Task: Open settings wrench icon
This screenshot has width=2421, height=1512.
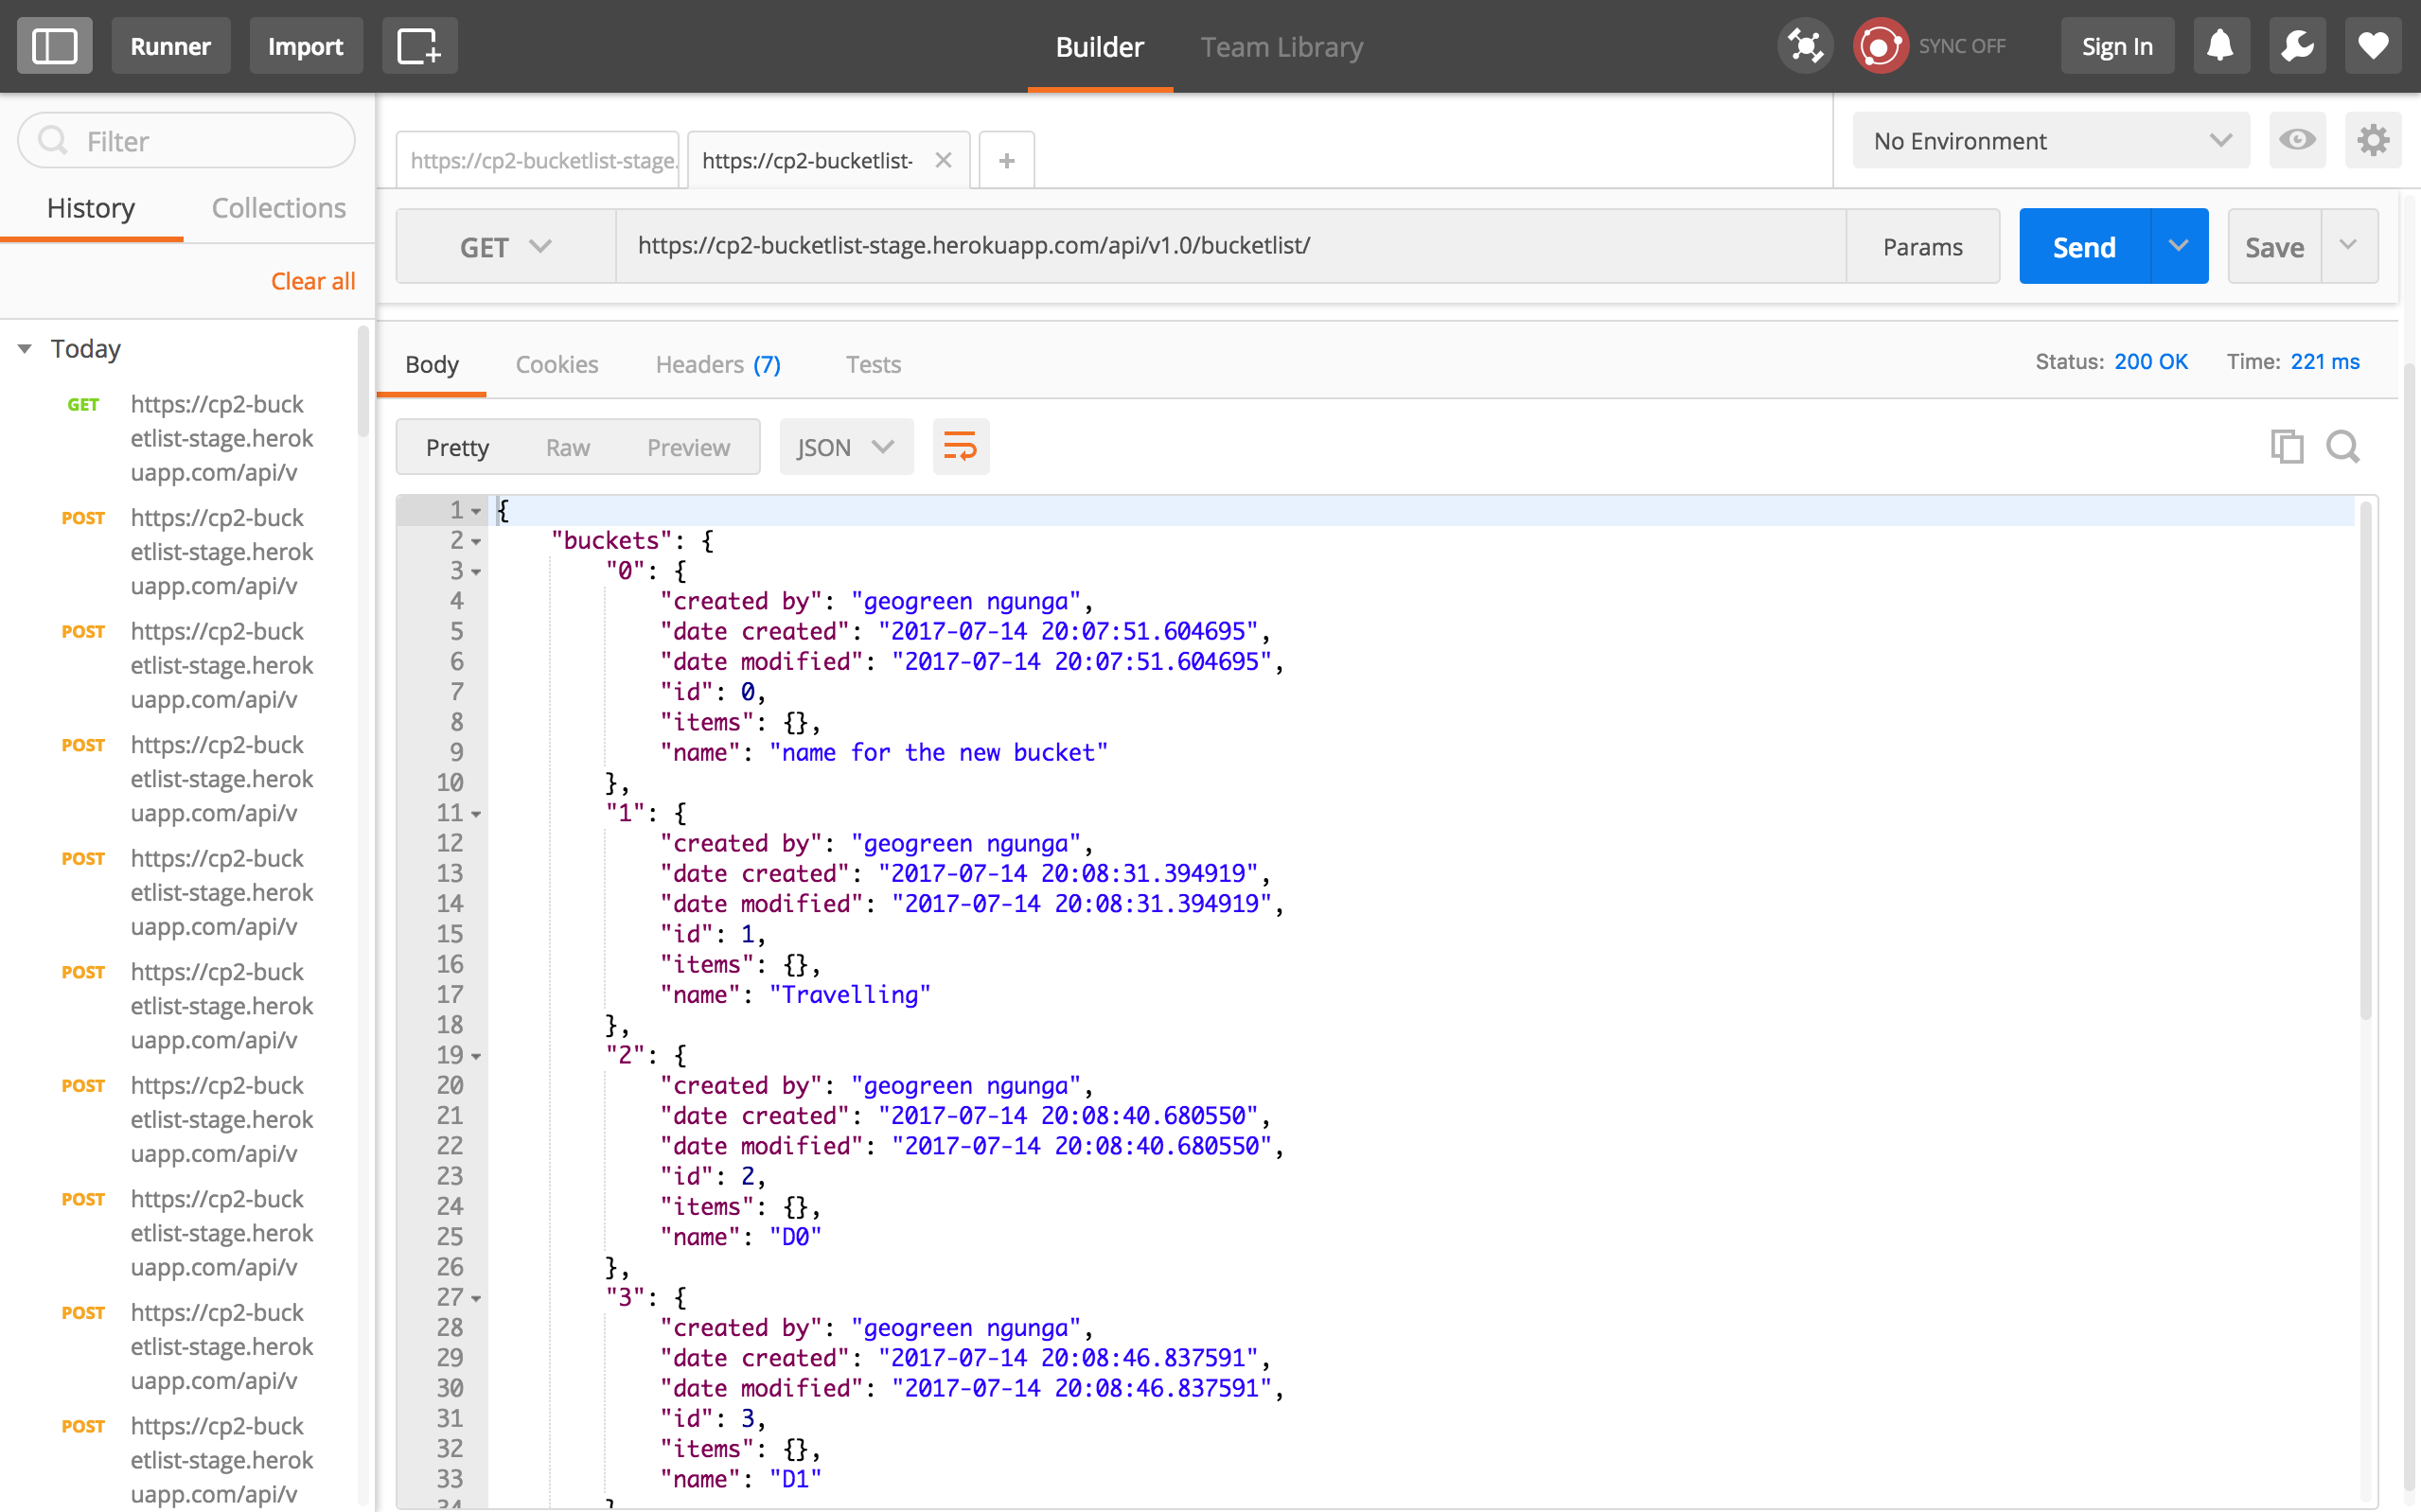Action: (2296, 46)
